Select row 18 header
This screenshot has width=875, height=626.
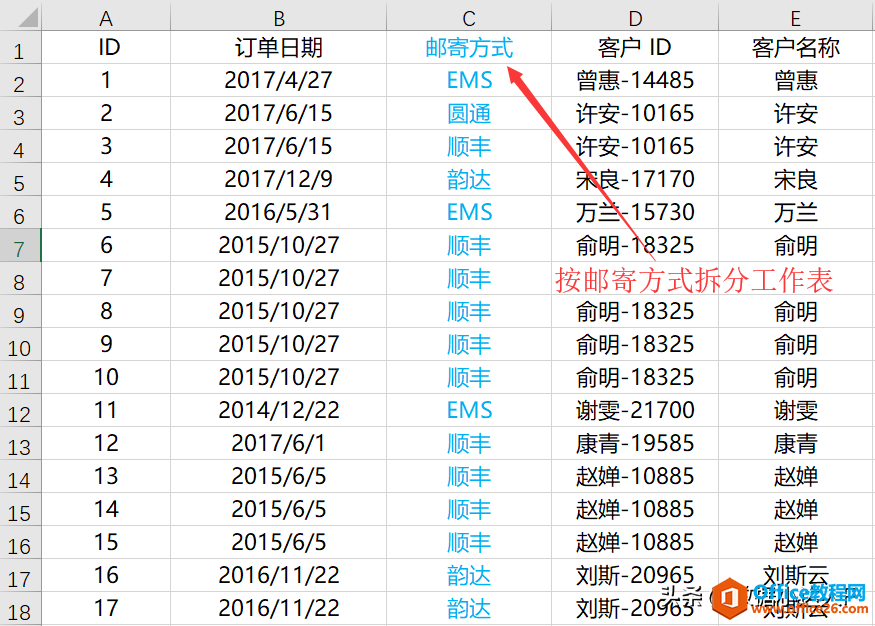click(x=20, y=610)
